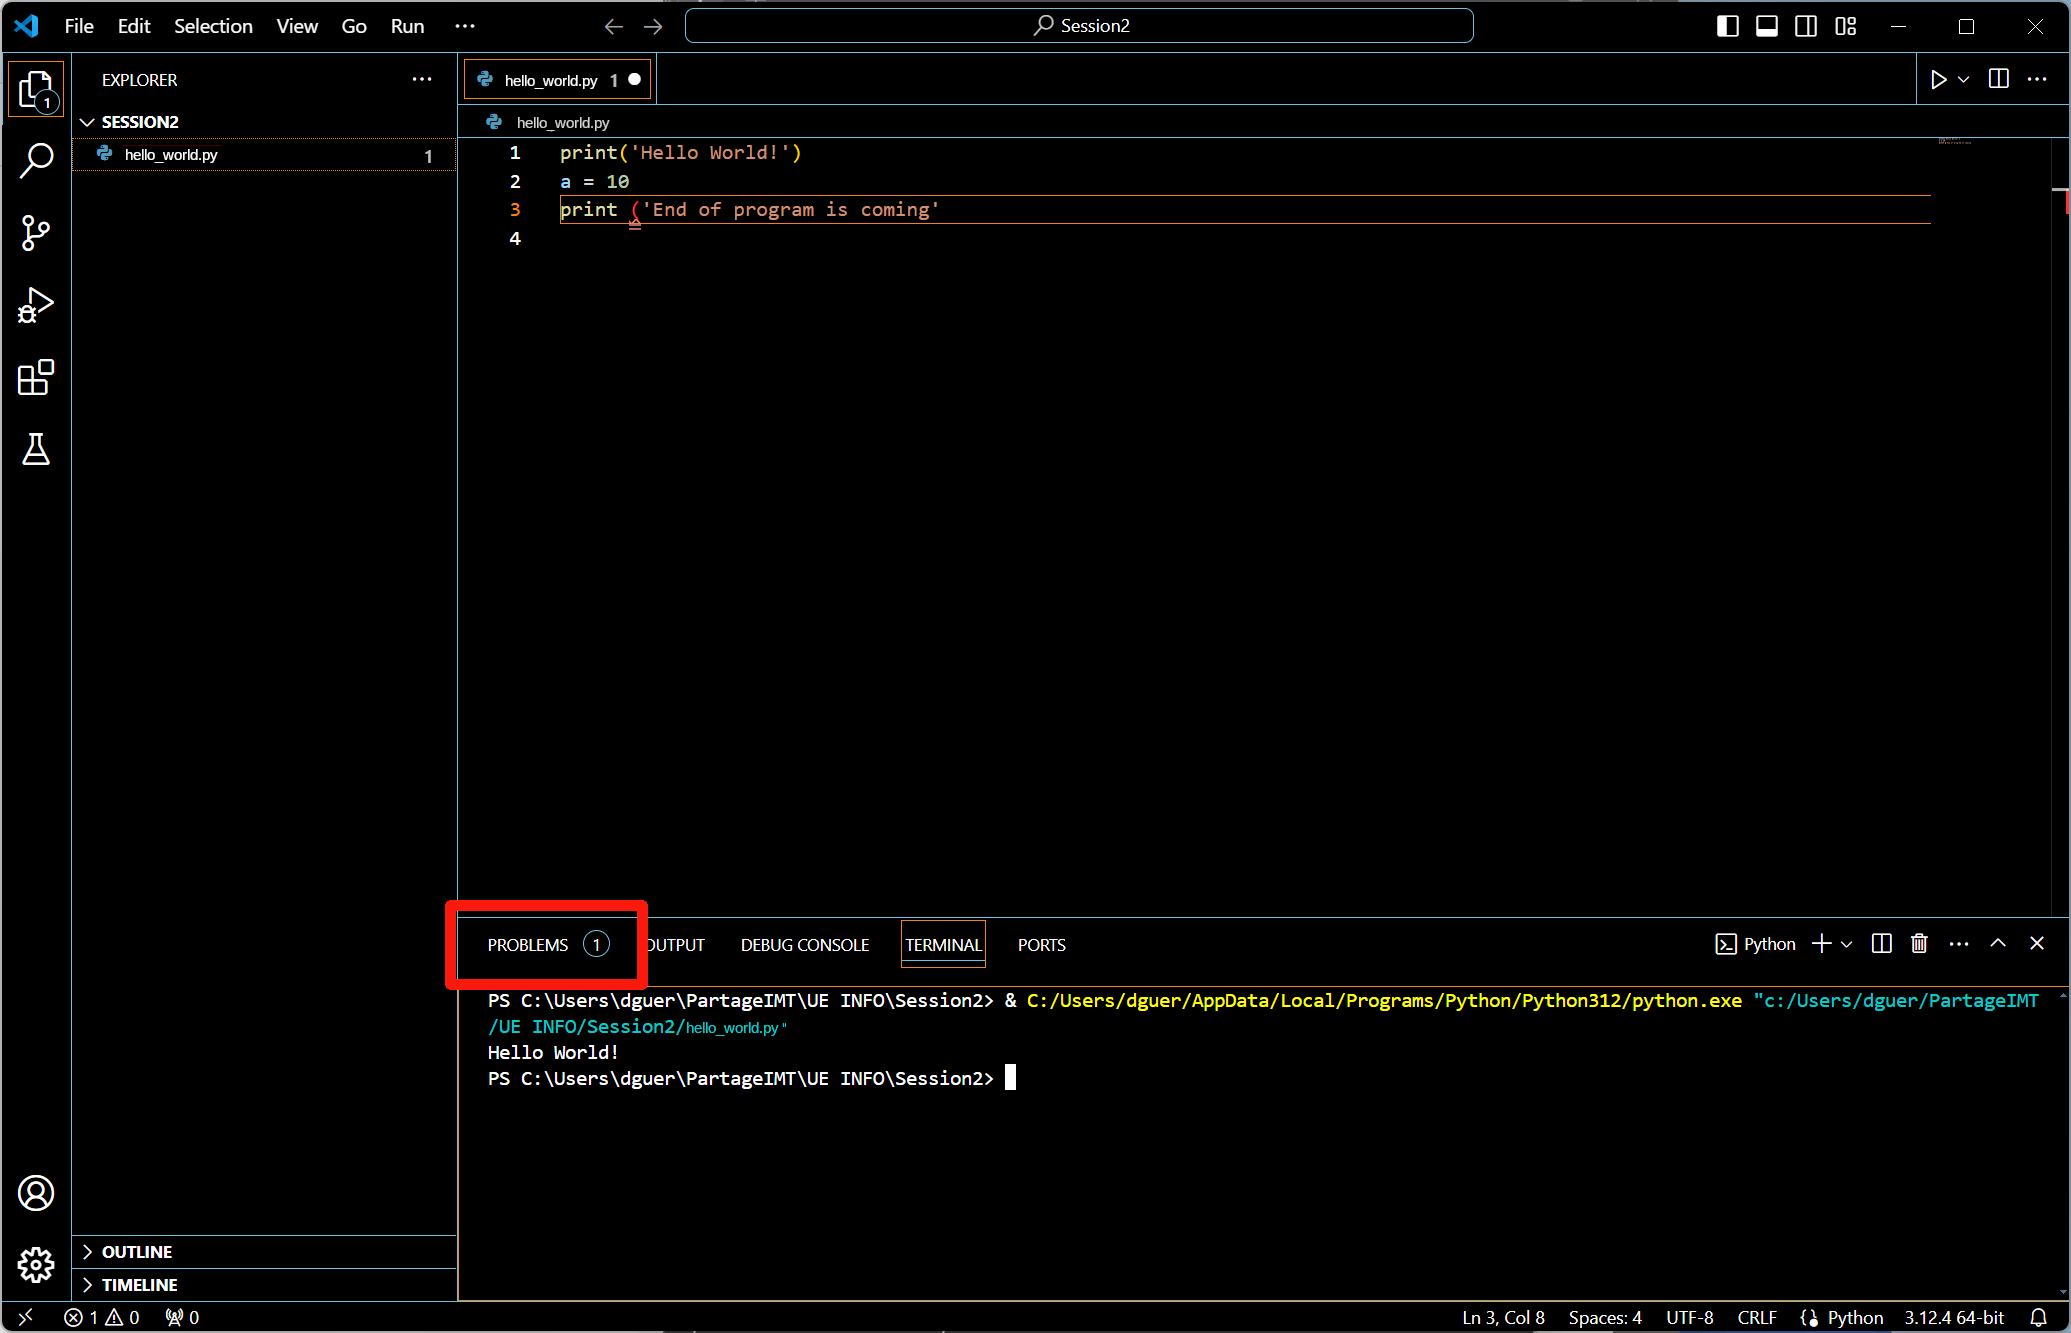Open the Selection menu
Image resolution: width=2071 pixels, height=1333 pixels.
click(x=213, y=26)
